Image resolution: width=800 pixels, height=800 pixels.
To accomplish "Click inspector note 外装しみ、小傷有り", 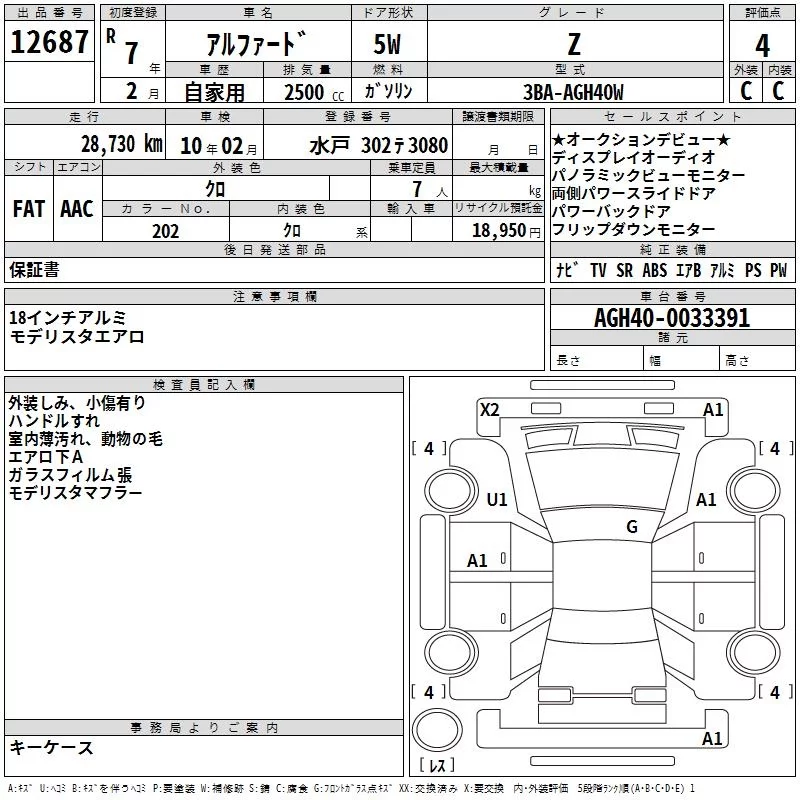I will [x=77, y=403].
